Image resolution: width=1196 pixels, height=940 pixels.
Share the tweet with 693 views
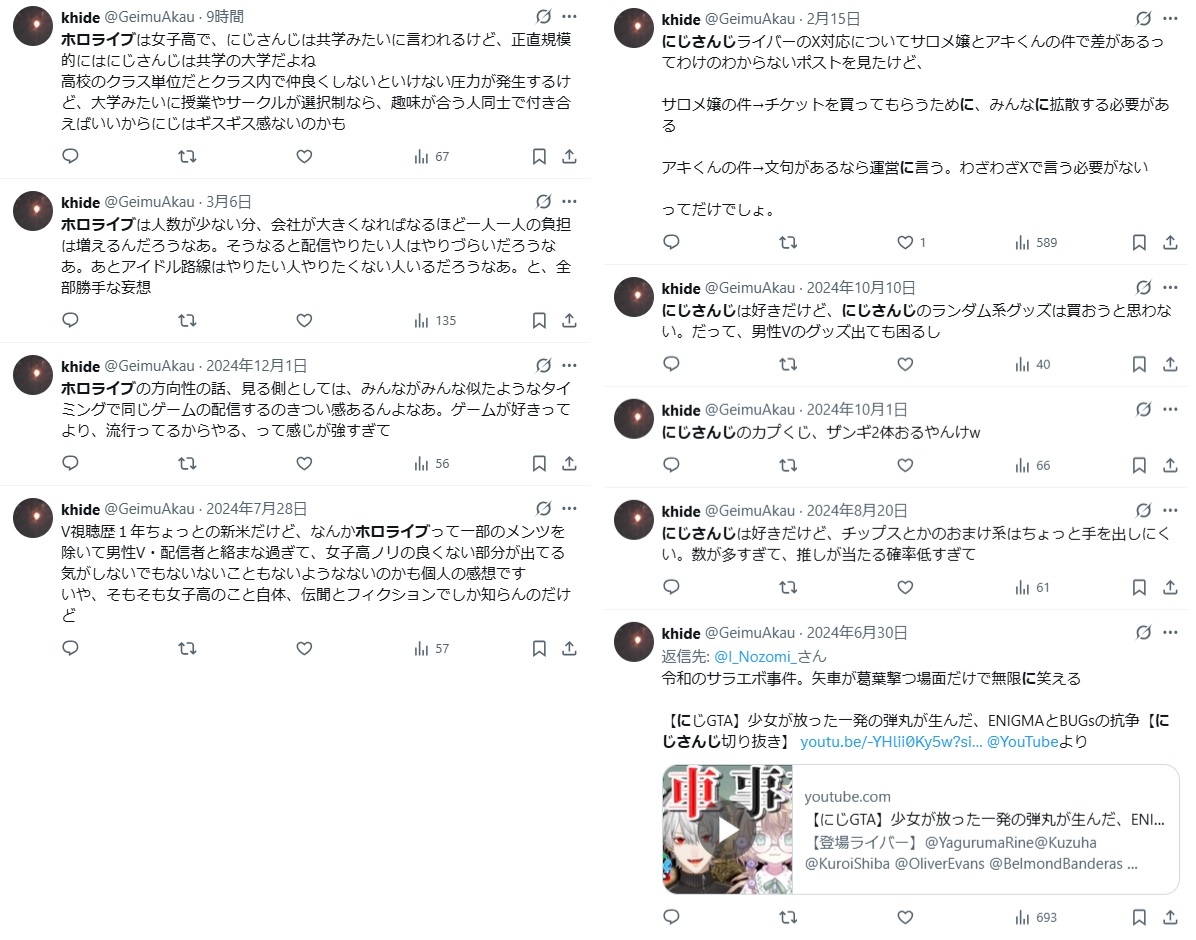click(x=1170, y=917)
